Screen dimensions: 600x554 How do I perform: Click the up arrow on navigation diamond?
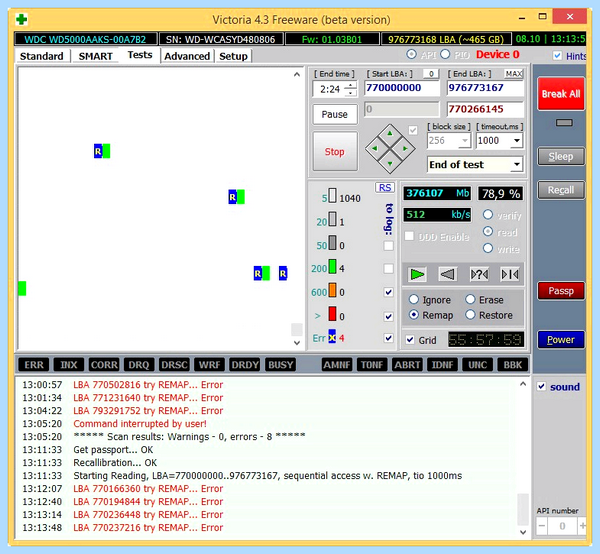390,133
